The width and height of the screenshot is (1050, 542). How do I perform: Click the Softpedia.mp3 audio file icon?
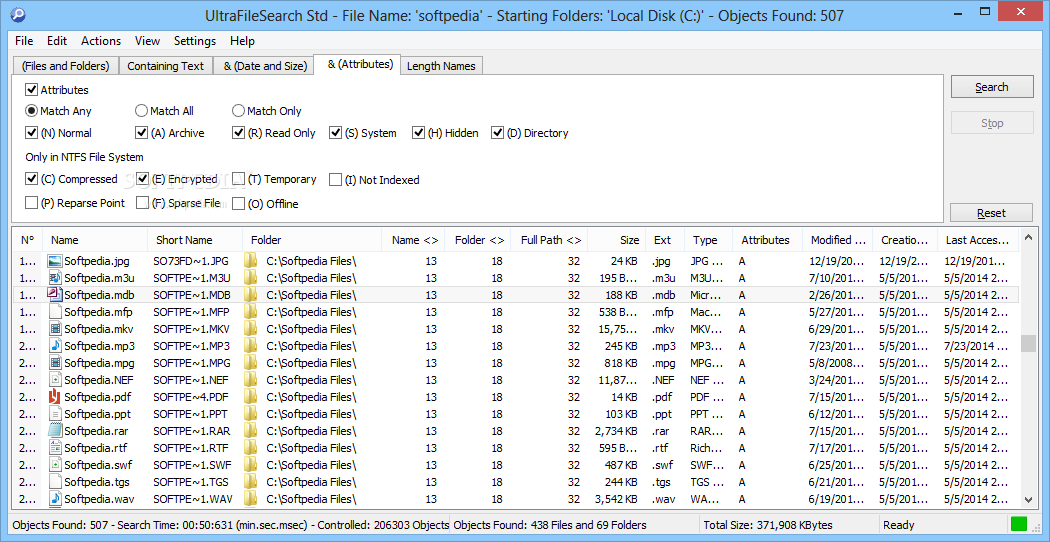point(55,346)
